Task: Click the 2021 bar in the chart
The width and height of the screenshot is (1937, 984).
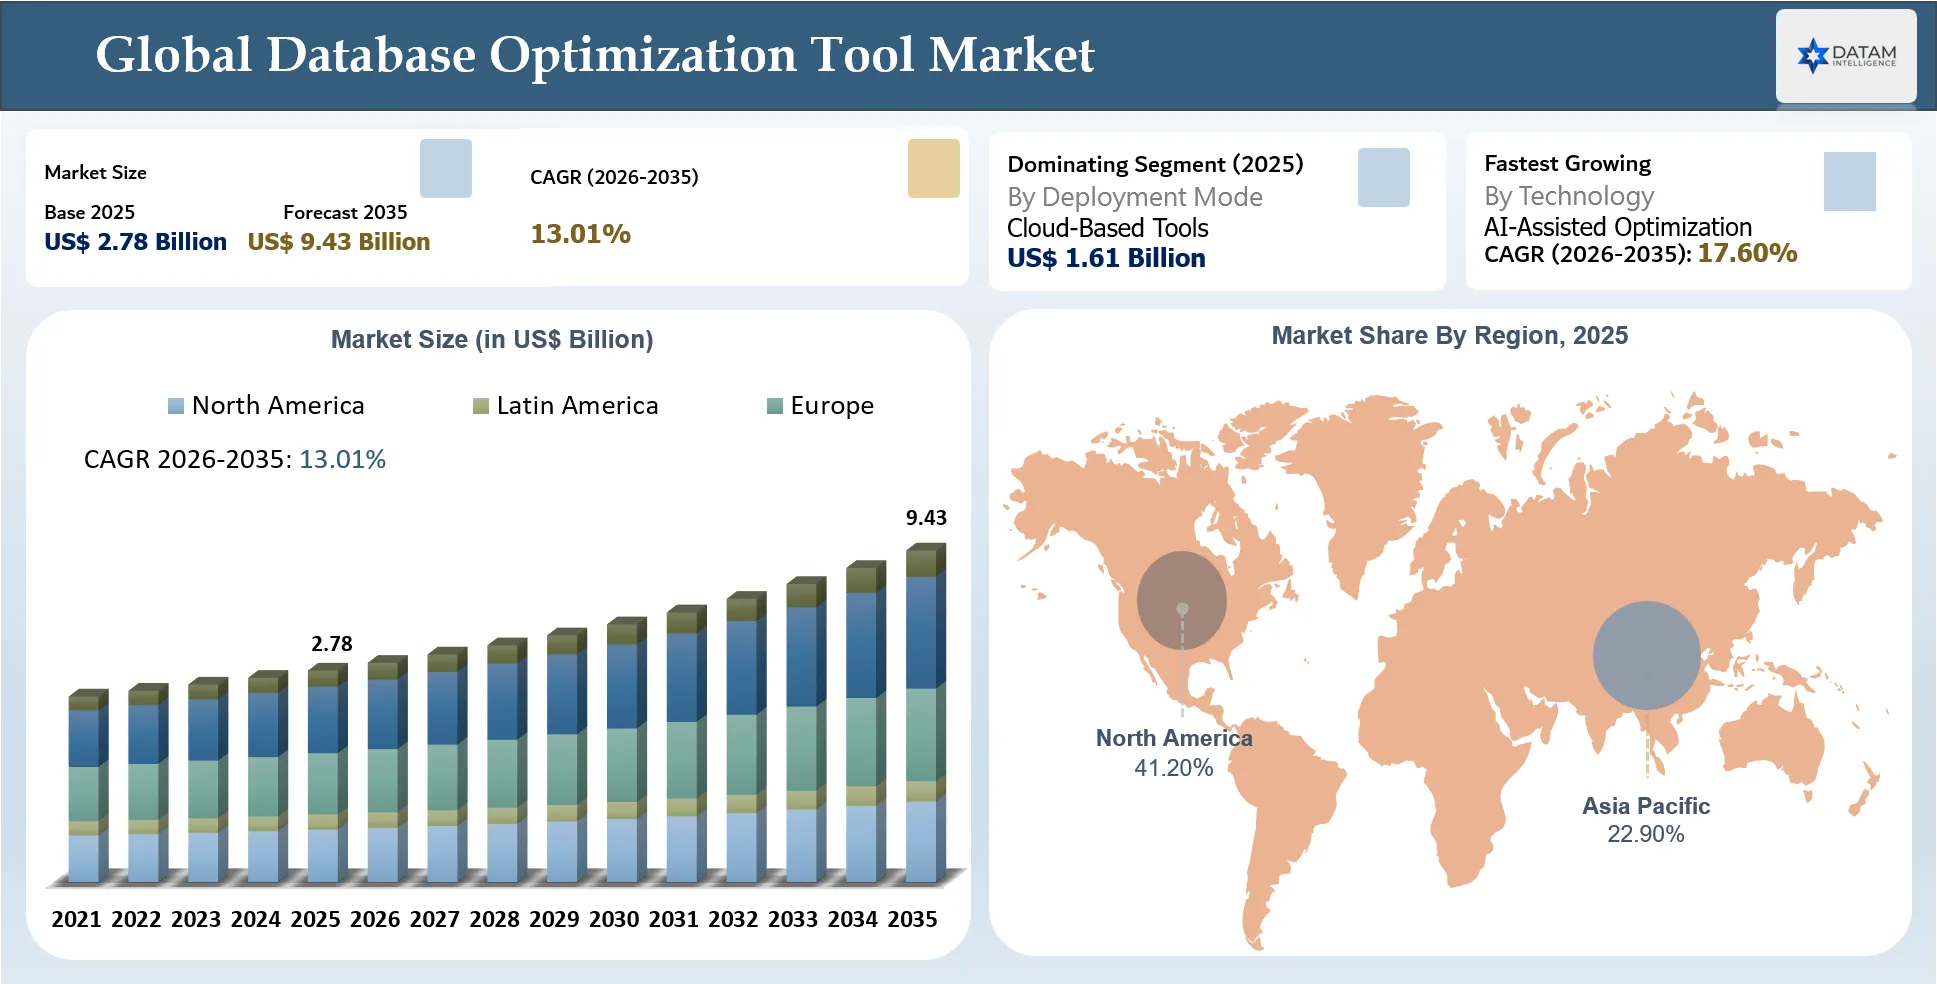Action: tap(88, 786)
